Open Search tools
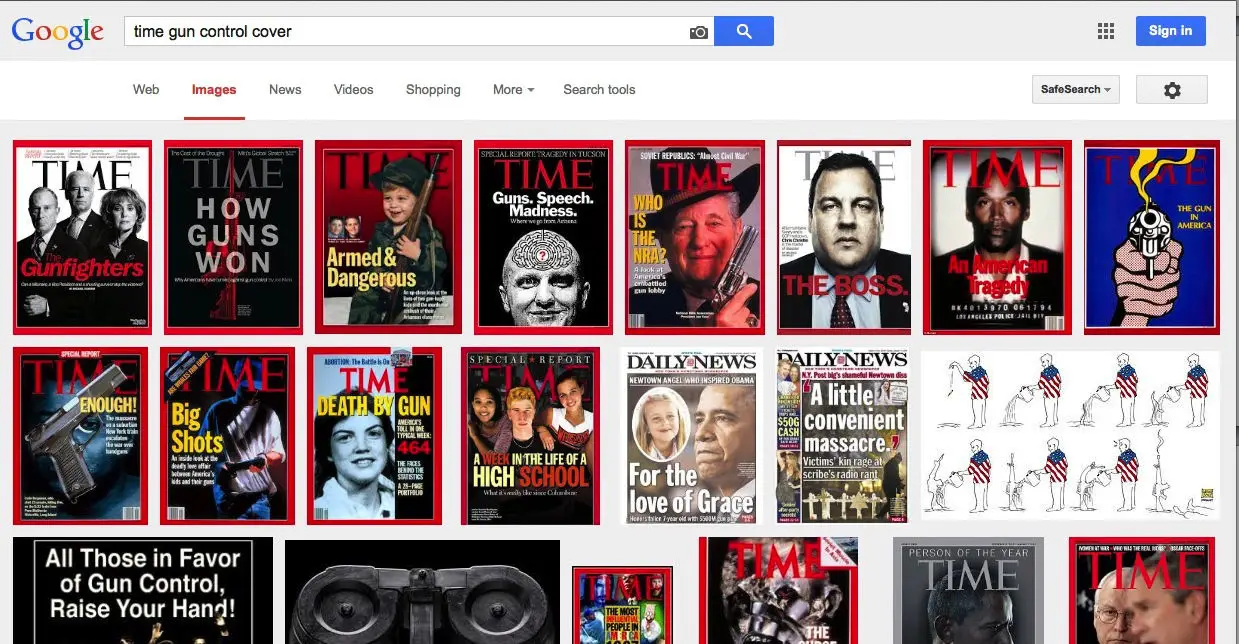Image resolution: width=1239 pixels, height=644 pixels. [599, 89]
